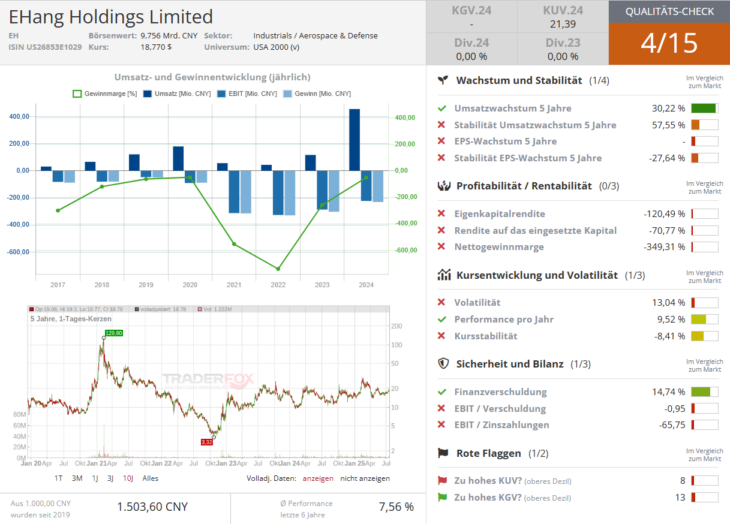Click the sprout icon next to Wachstum und Stabilität
Image resolution: width=730 pixels, height=524 pixels.
pos(443,81)
